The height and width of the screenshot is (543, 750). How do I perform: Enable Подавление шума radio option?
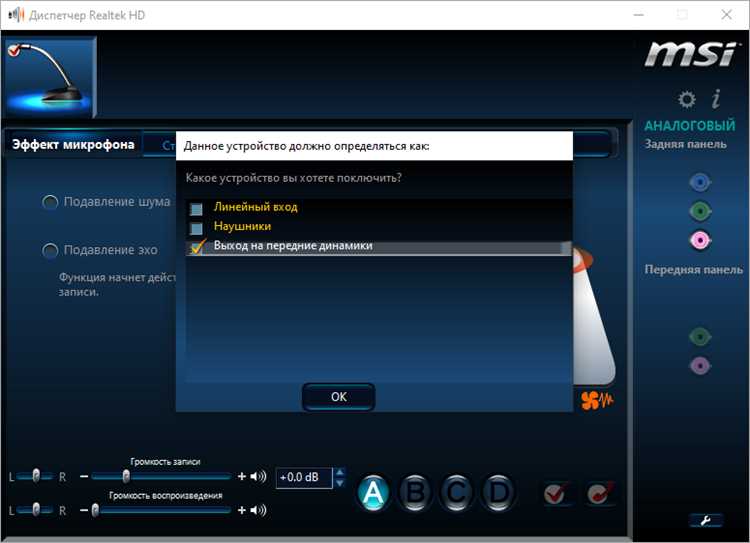[50, 202]
